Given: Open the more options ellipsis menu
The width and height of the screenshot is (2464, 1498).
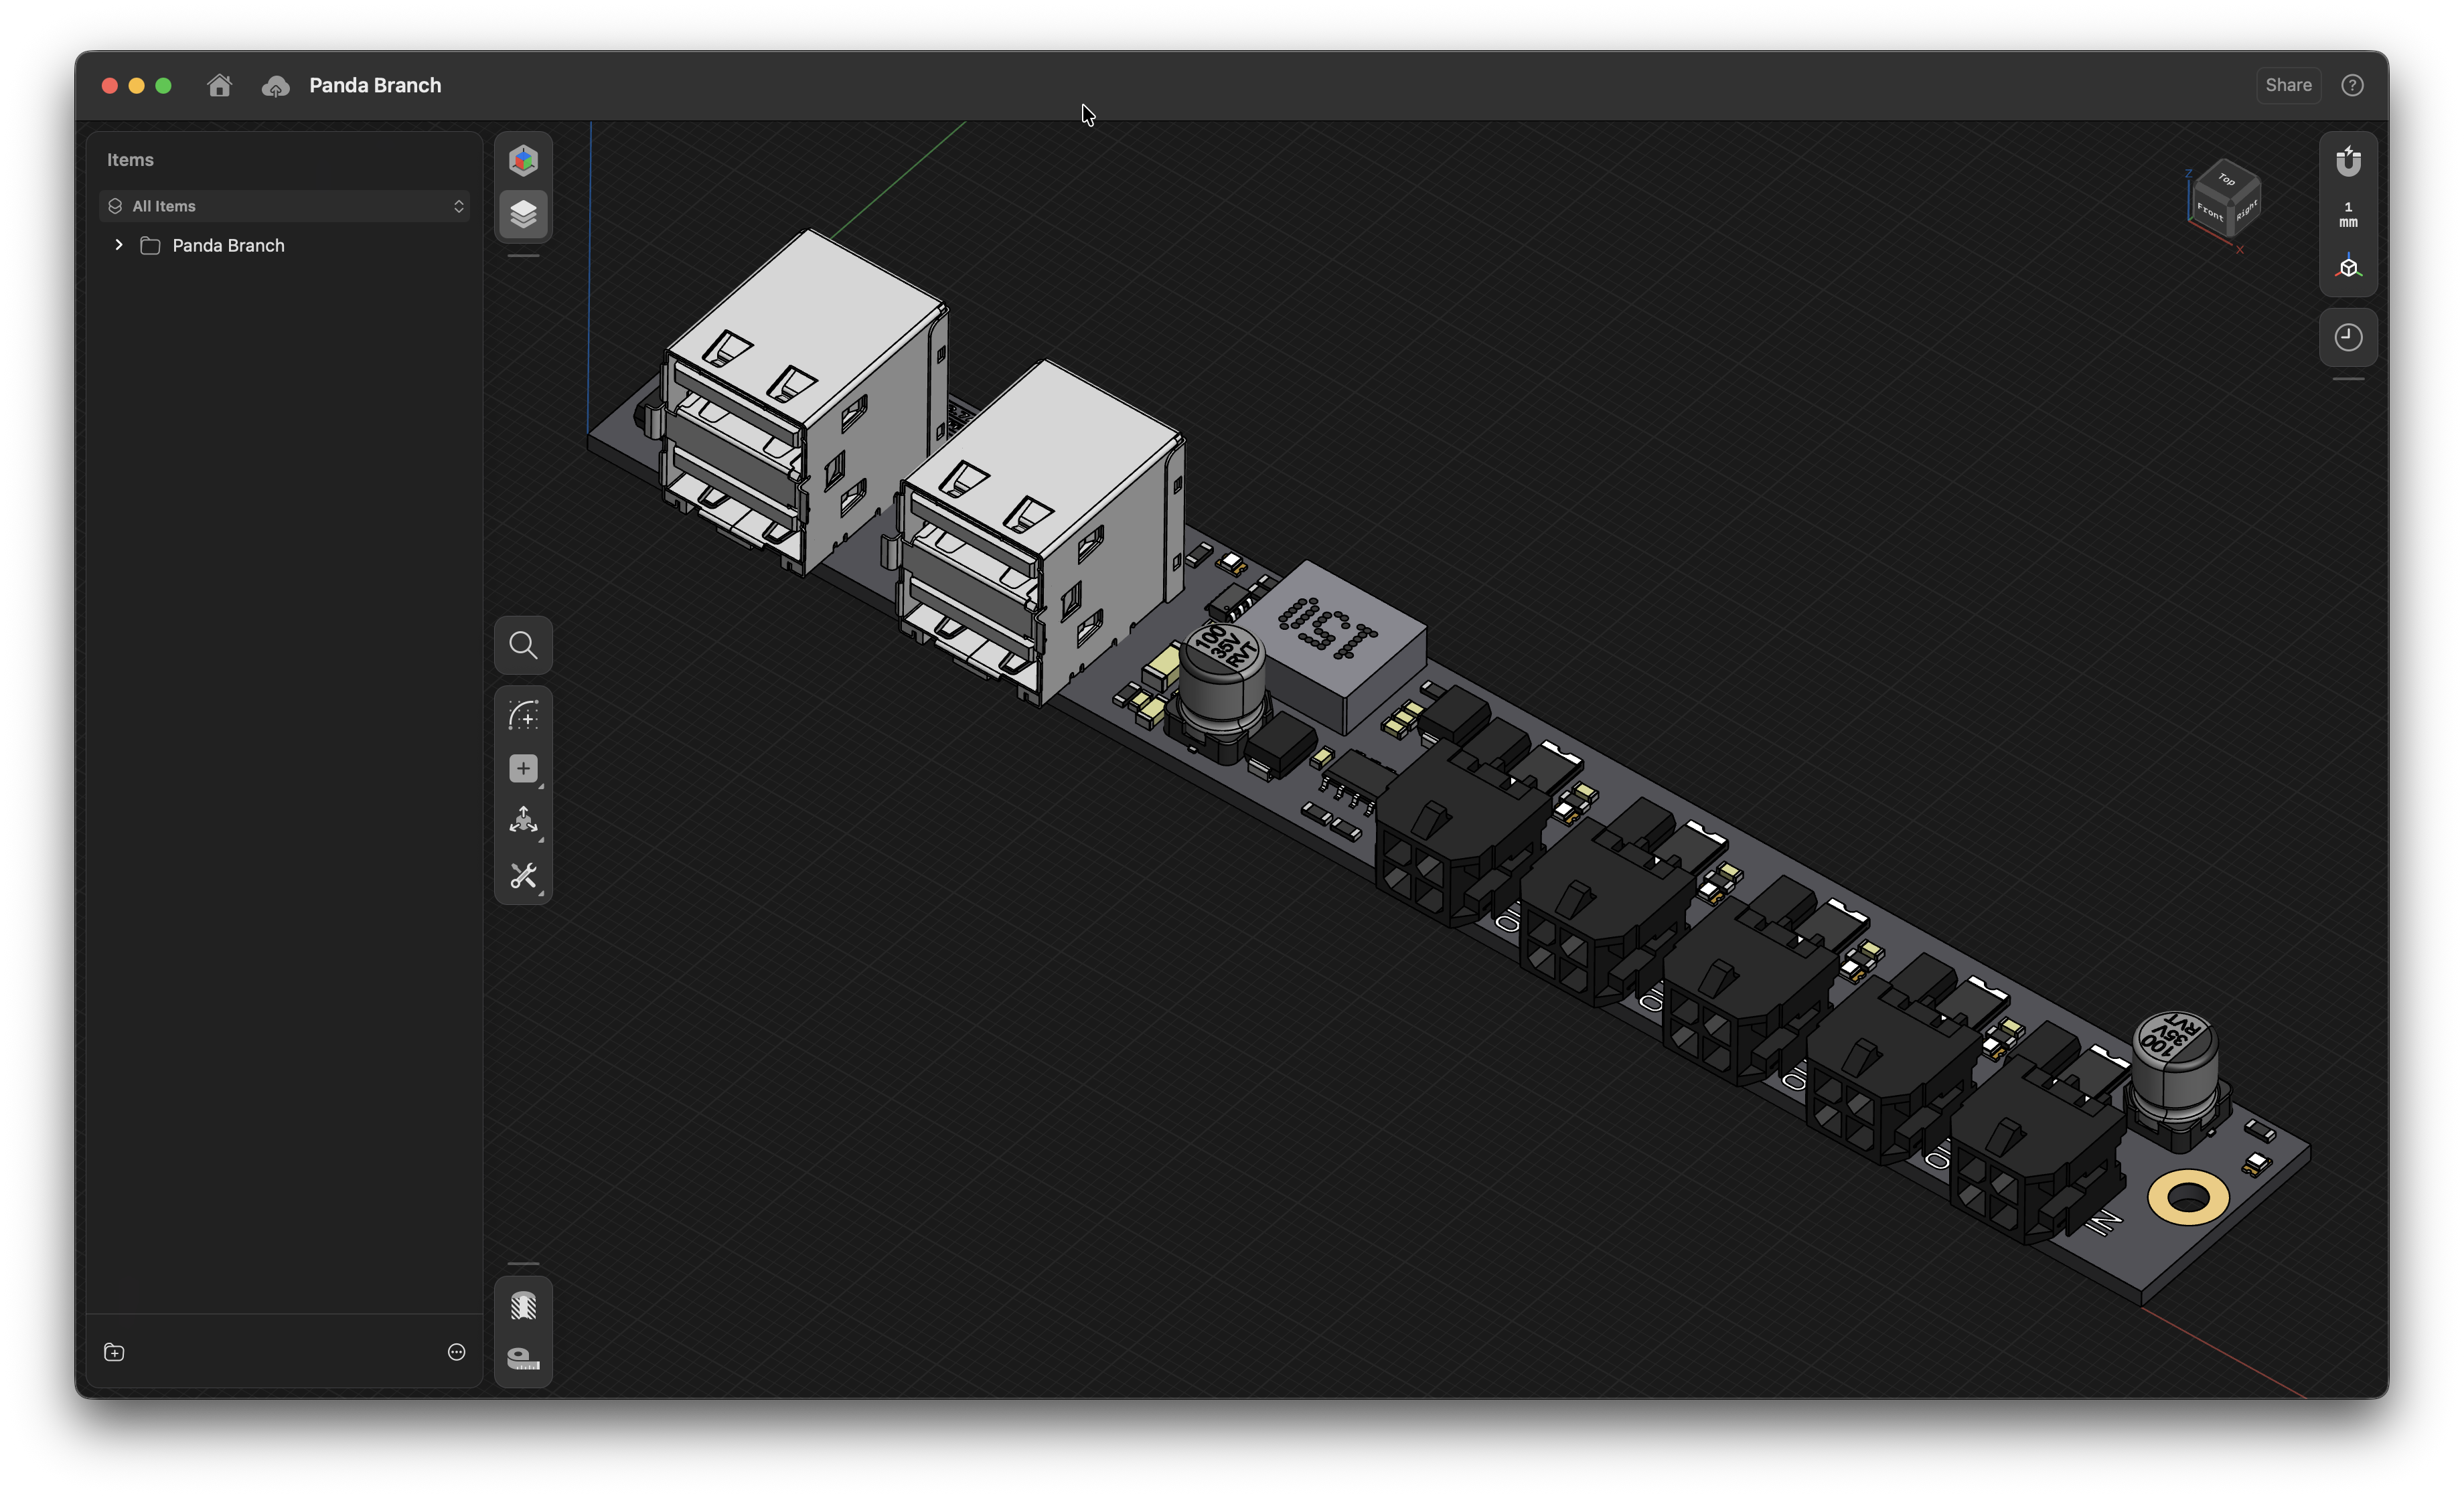Looking at the screenshot, I should (456, 1352).
